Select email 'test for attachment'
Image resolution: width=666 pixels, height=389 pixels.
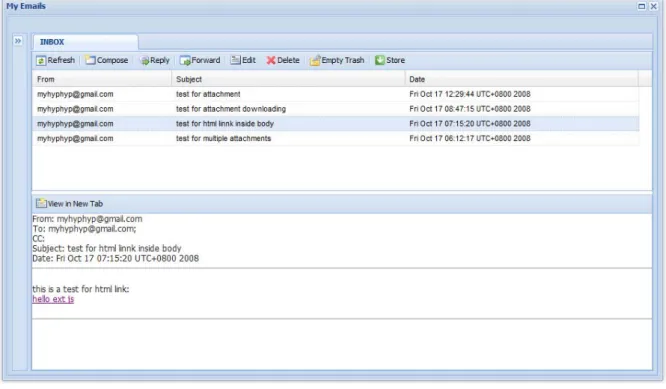click(x=336, y=94)
